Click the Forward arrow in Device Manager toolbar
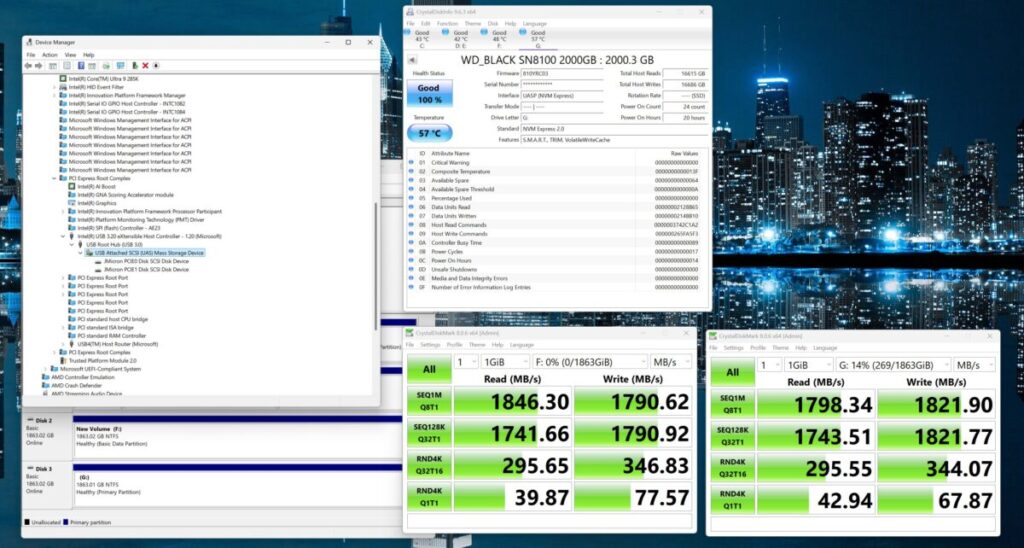This screenshot has width=1024, height=548. click(37, 65)
